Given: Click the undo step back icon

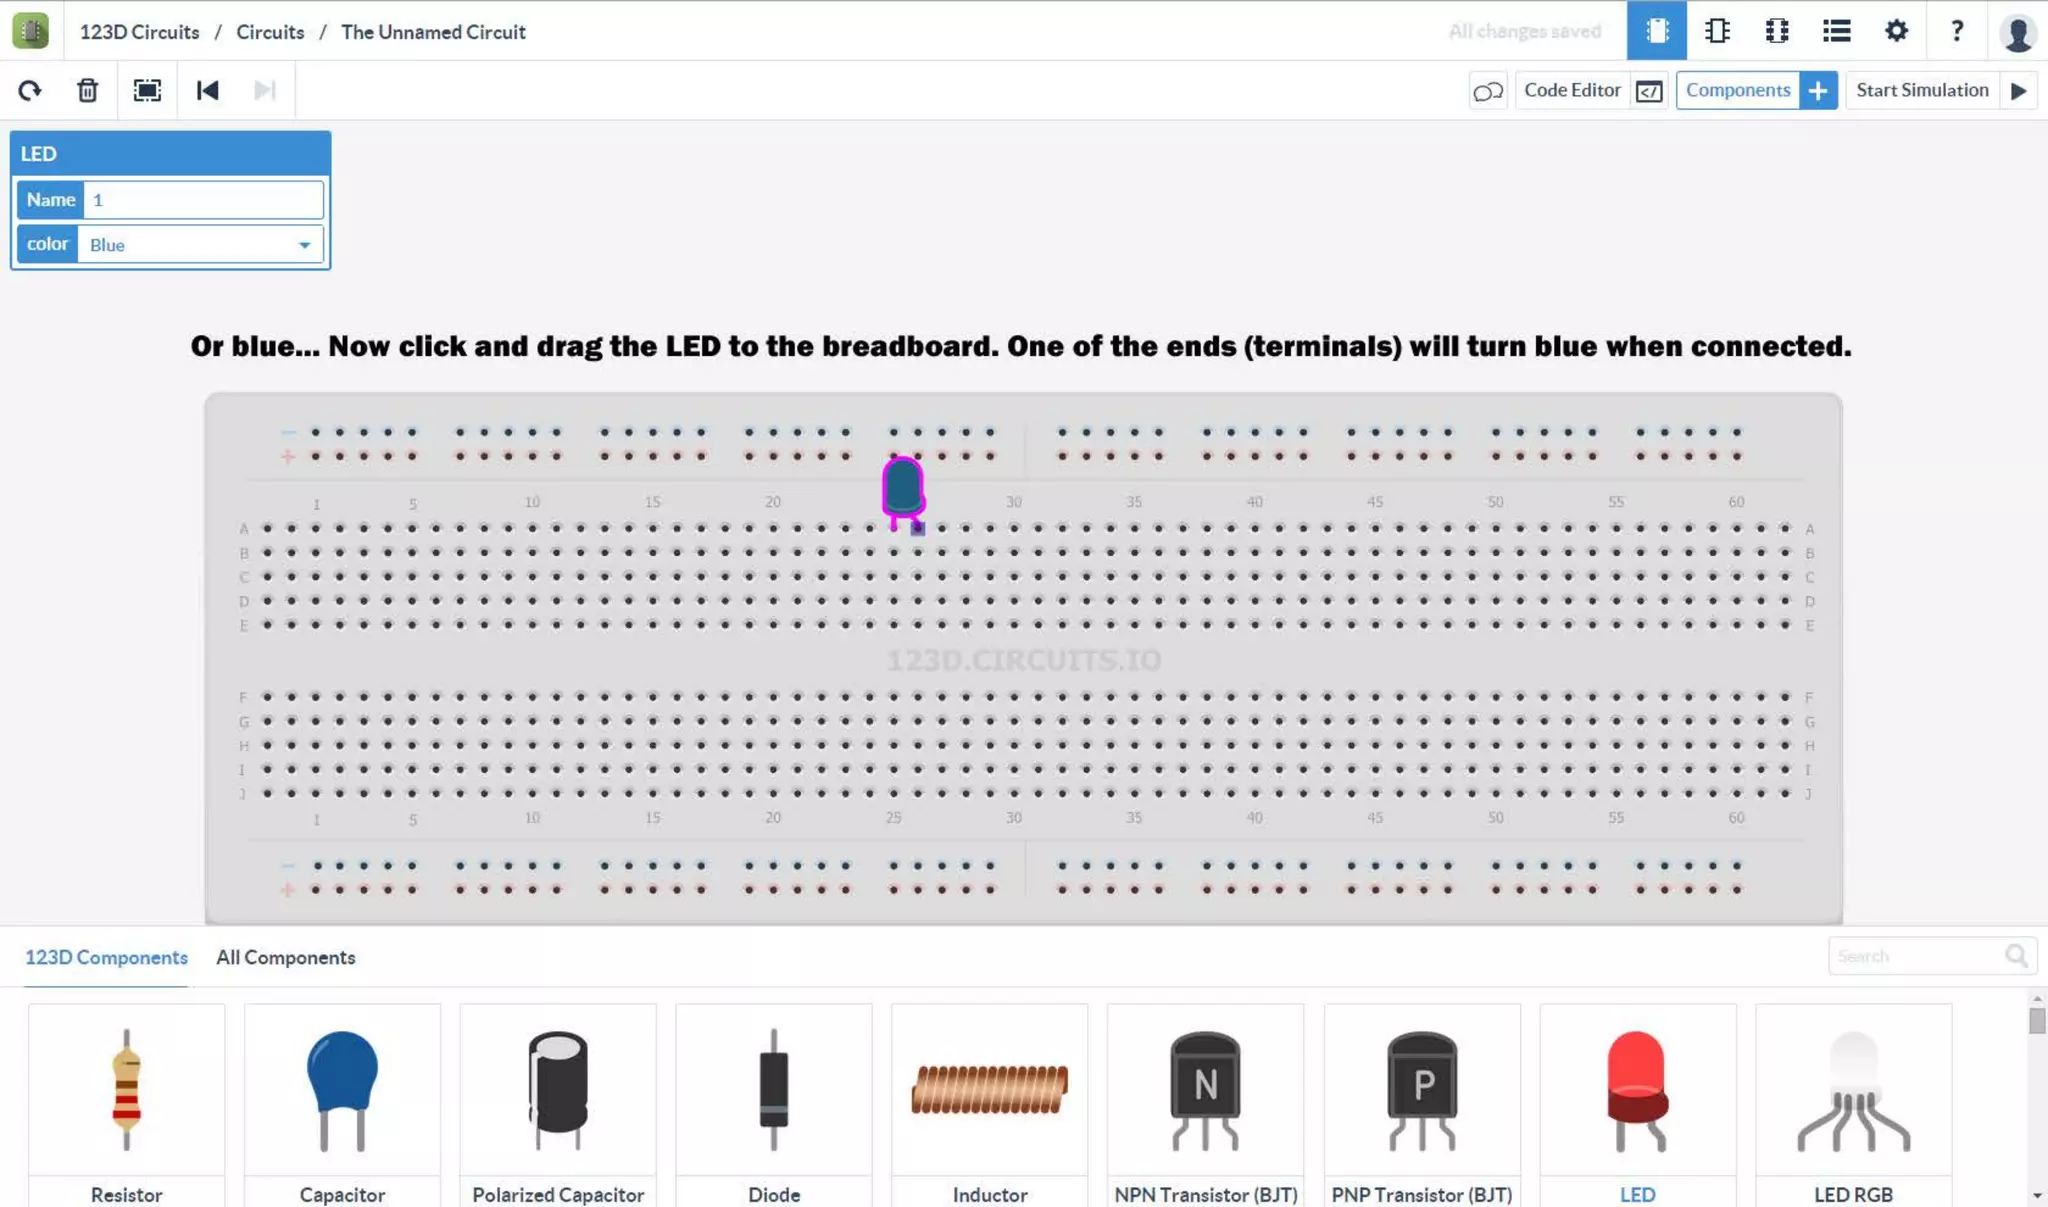Looking at the screenshot, I should 207,91.
